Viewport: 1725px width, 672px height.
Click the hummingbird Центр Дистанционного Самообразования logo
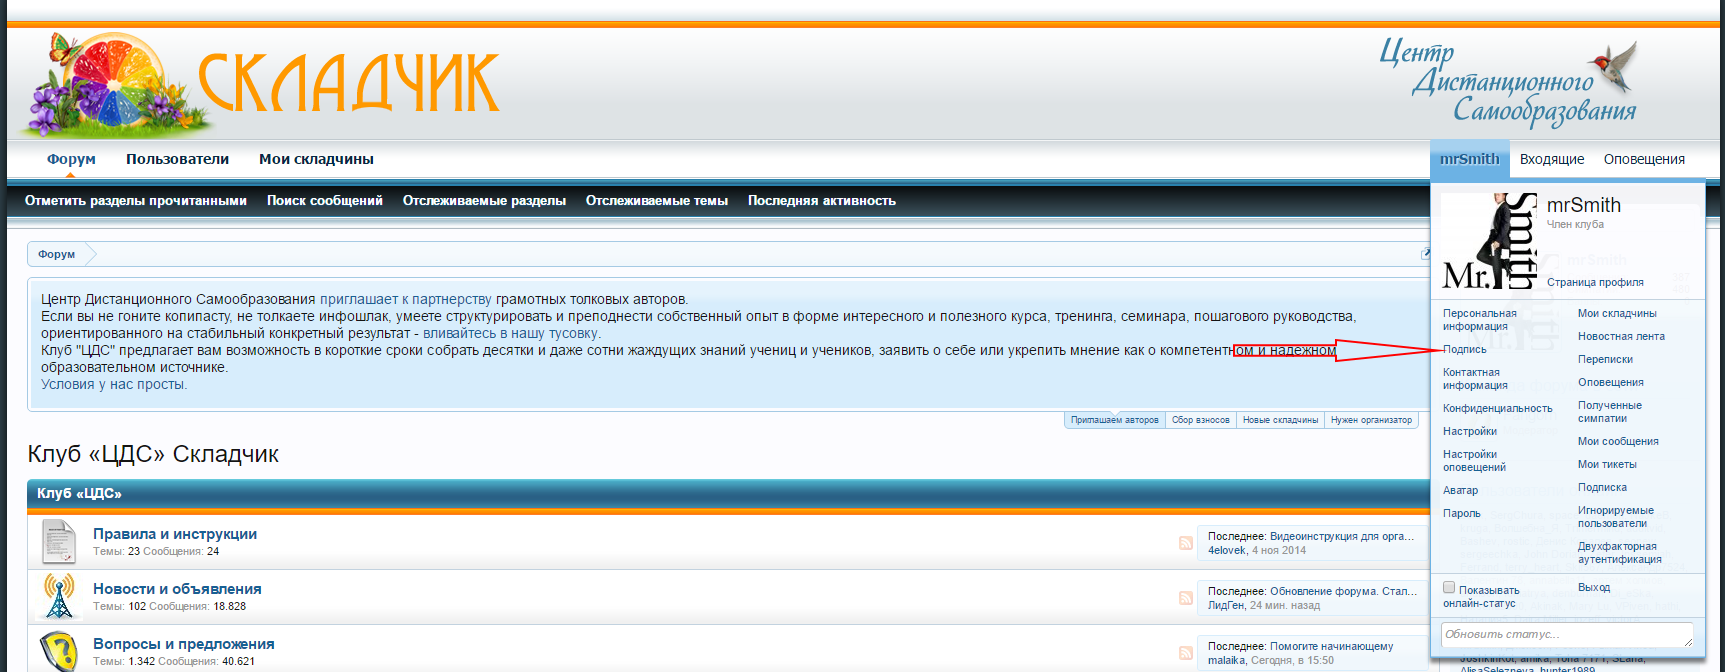(1510, 83)
